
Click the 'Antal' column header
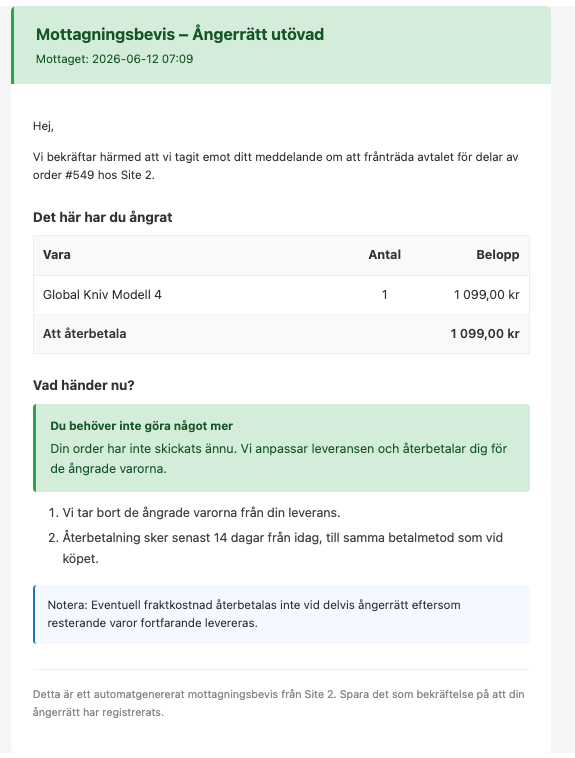(x=384, y=255)
